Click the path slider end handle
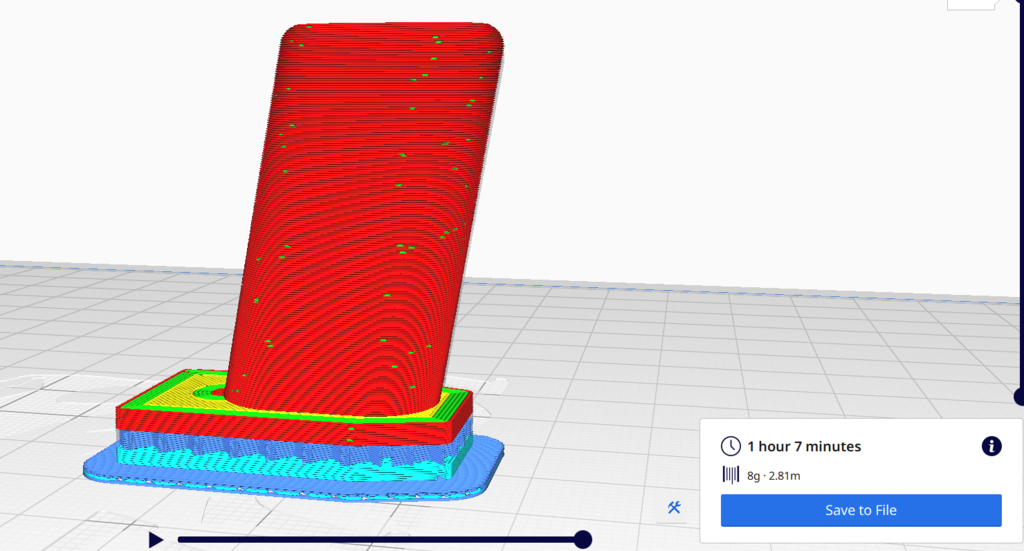 [x=583, y=540]
